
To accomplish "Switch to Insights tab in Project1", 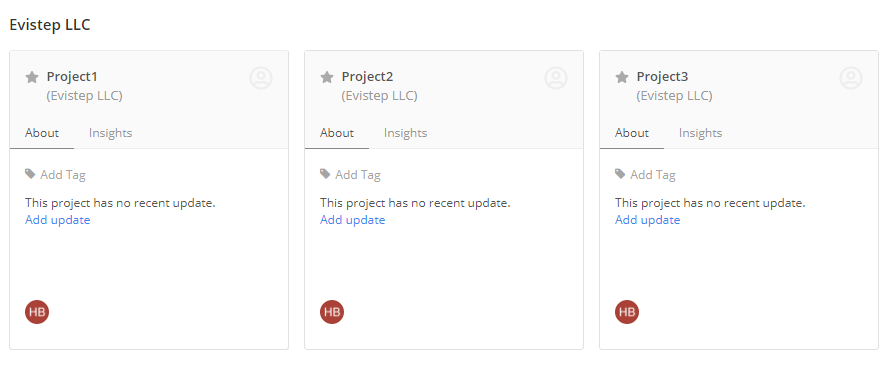I will [x=111, y=133].
